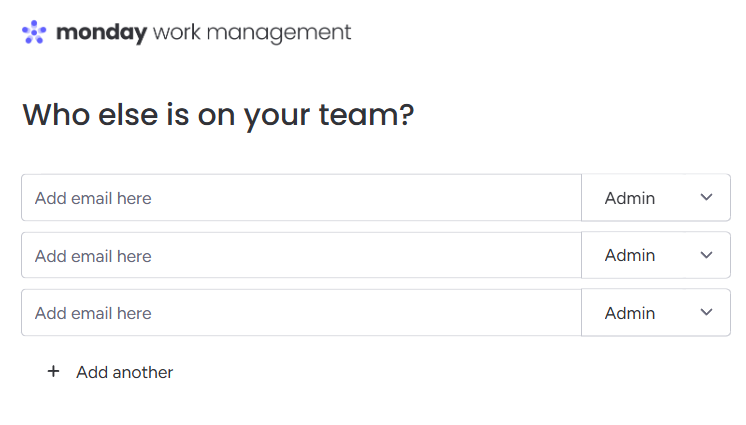The height and width of the screenshot is (425, 746).
Task: Click placeholder text in the top email box
Action: [93, 198]
